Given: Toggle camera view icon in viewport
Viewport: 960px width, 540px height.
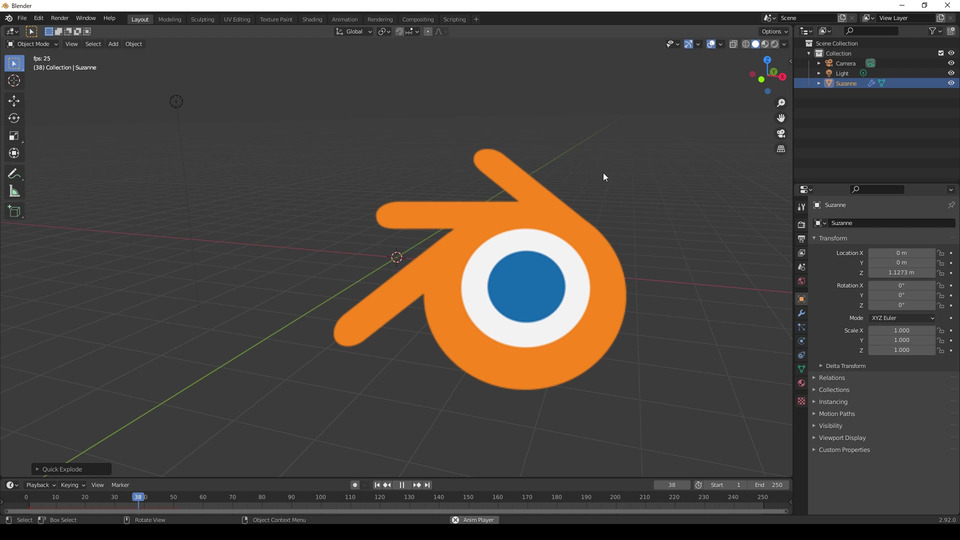Looking at the screenshot, I should click(x=781, y=133).
